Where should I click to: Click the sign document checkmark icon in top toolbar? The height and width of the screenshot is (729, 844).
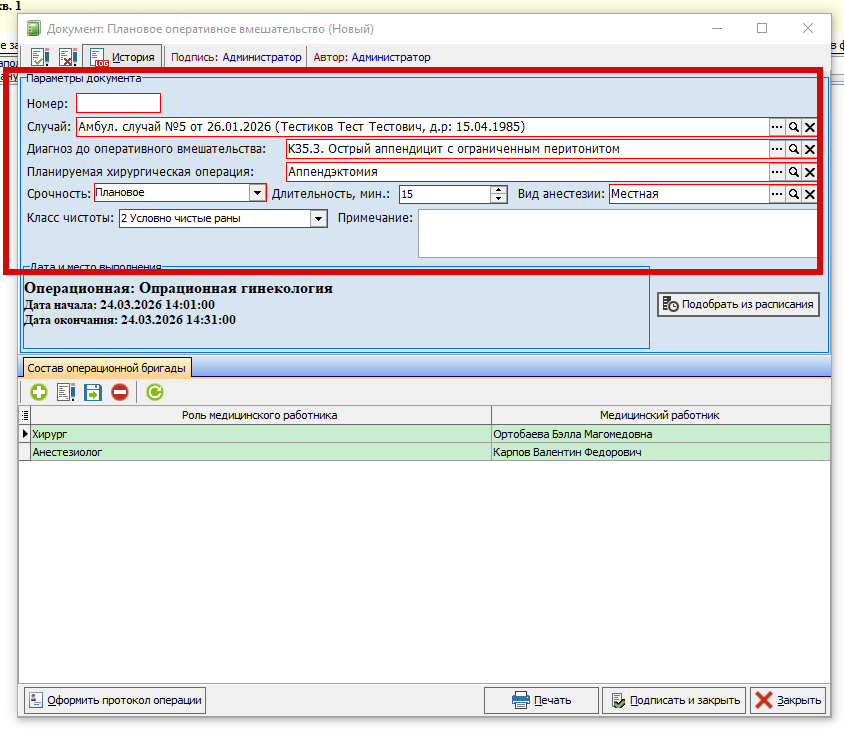(41, 58)
